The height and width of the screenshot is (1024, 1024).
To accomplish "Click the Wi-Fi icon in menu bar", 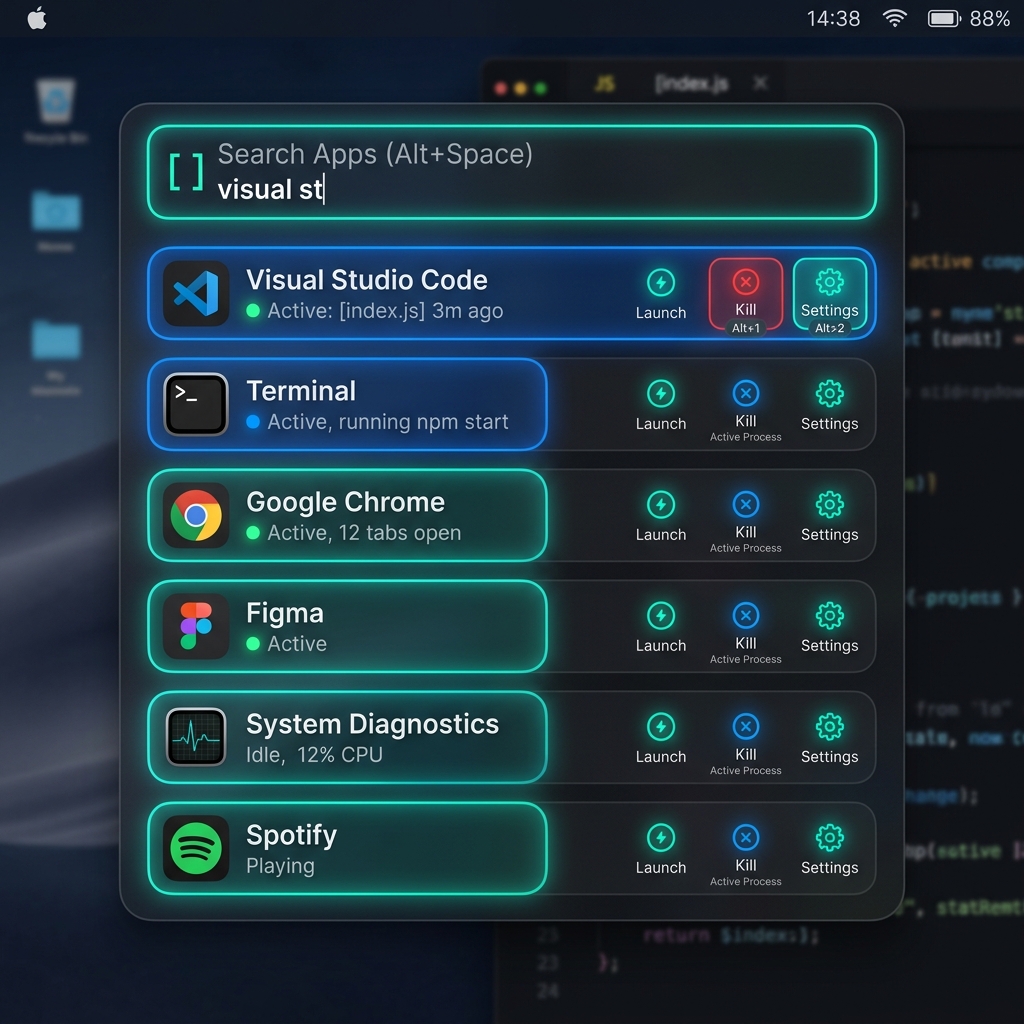I will click(895, 18).
